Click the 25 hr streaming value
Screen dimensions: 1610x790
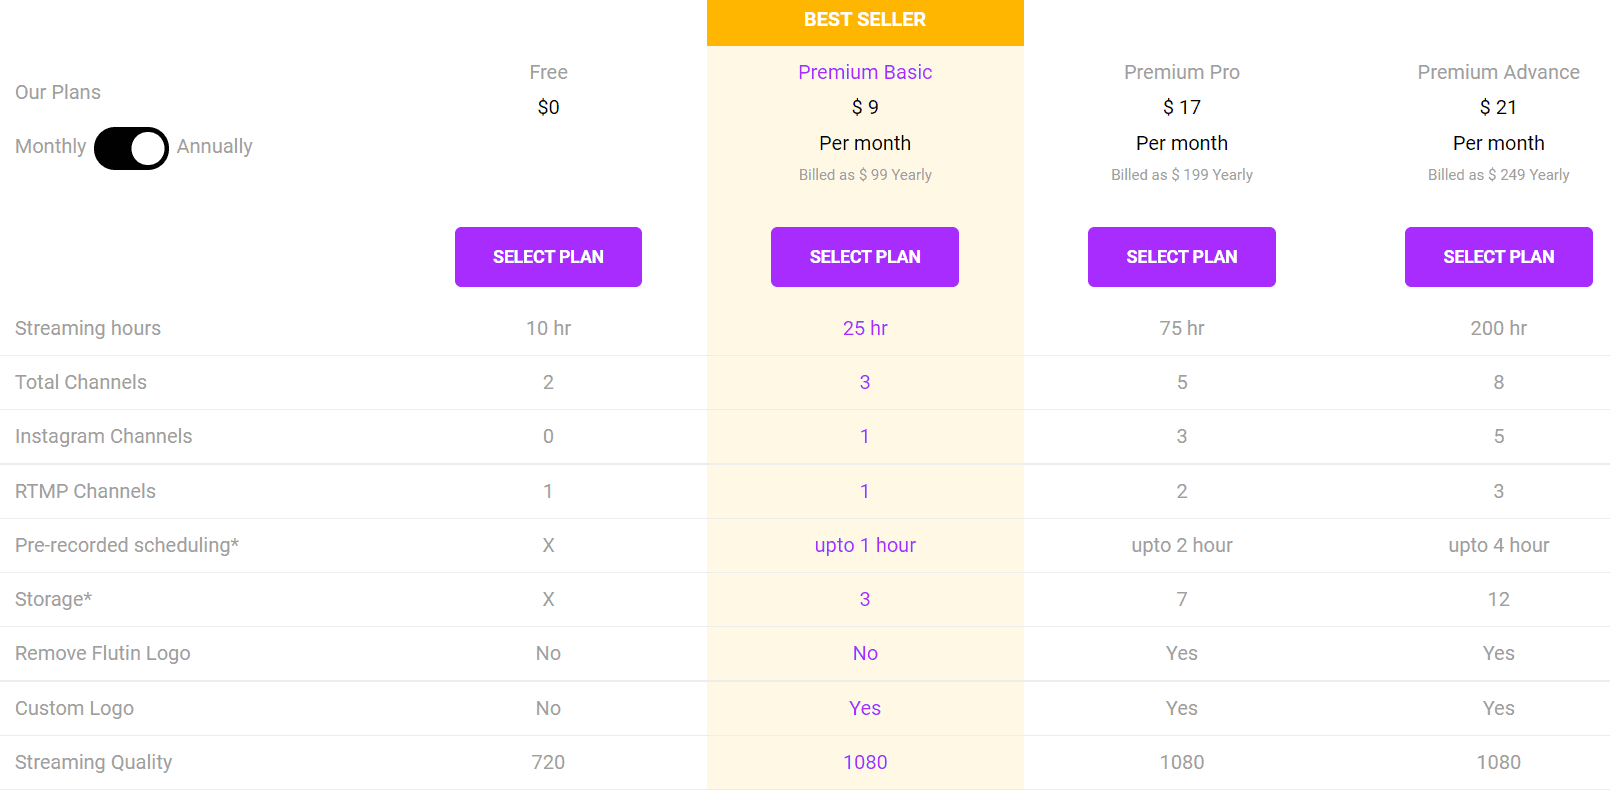(864, 328)
